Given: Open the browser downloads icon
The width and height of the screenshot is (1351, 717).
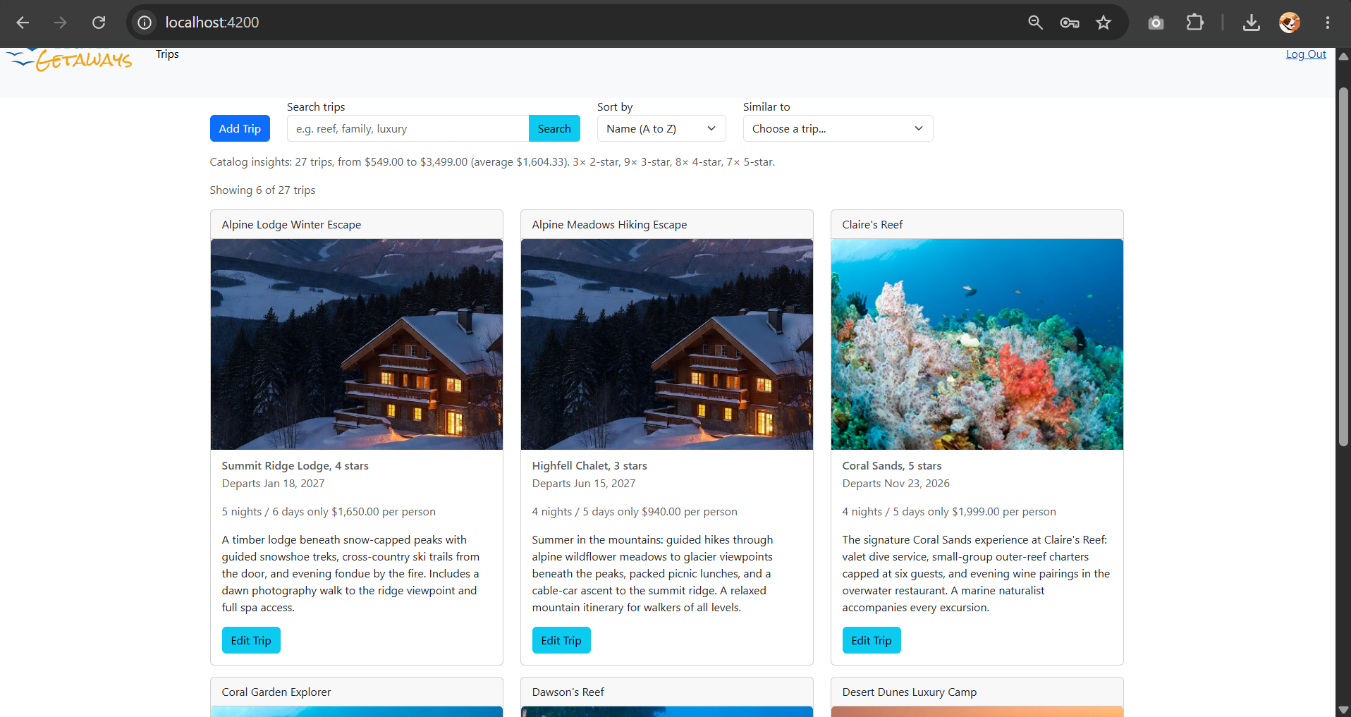Looking at the screenshot, I should (1251, 22).
